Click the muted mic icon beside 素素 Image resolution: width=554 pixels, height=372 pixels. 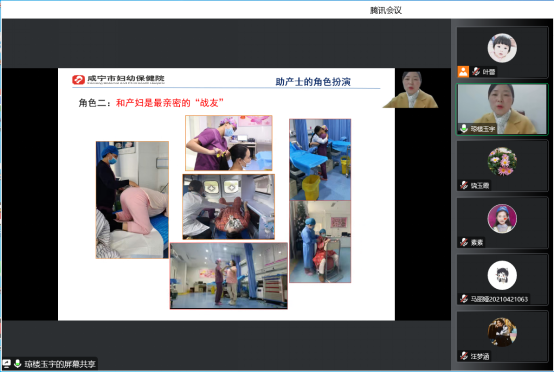pos(464,242)
